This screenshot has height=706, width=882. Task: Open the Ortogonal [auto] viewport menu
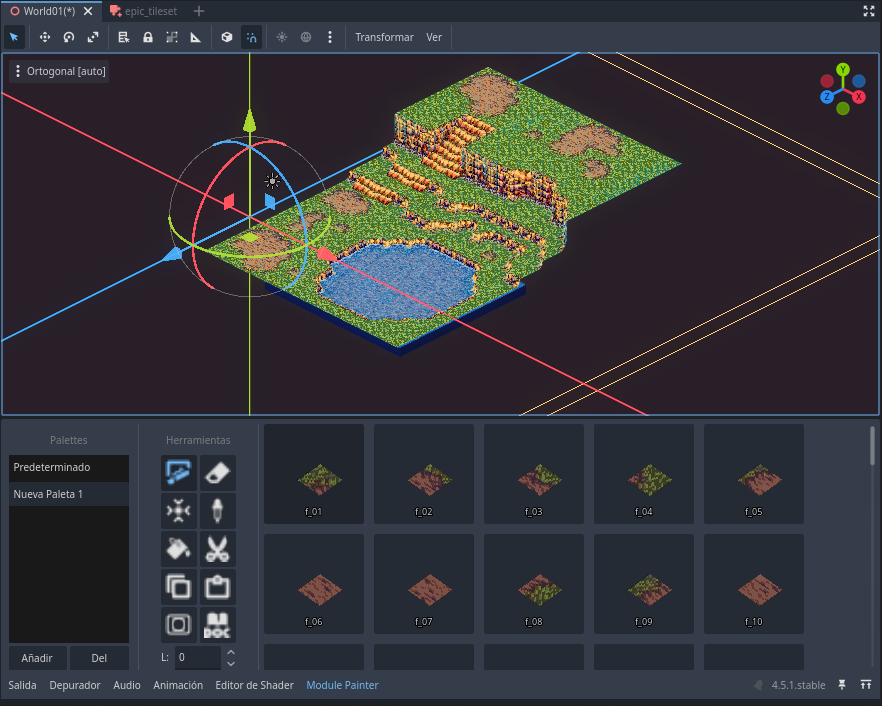(60, 71)
